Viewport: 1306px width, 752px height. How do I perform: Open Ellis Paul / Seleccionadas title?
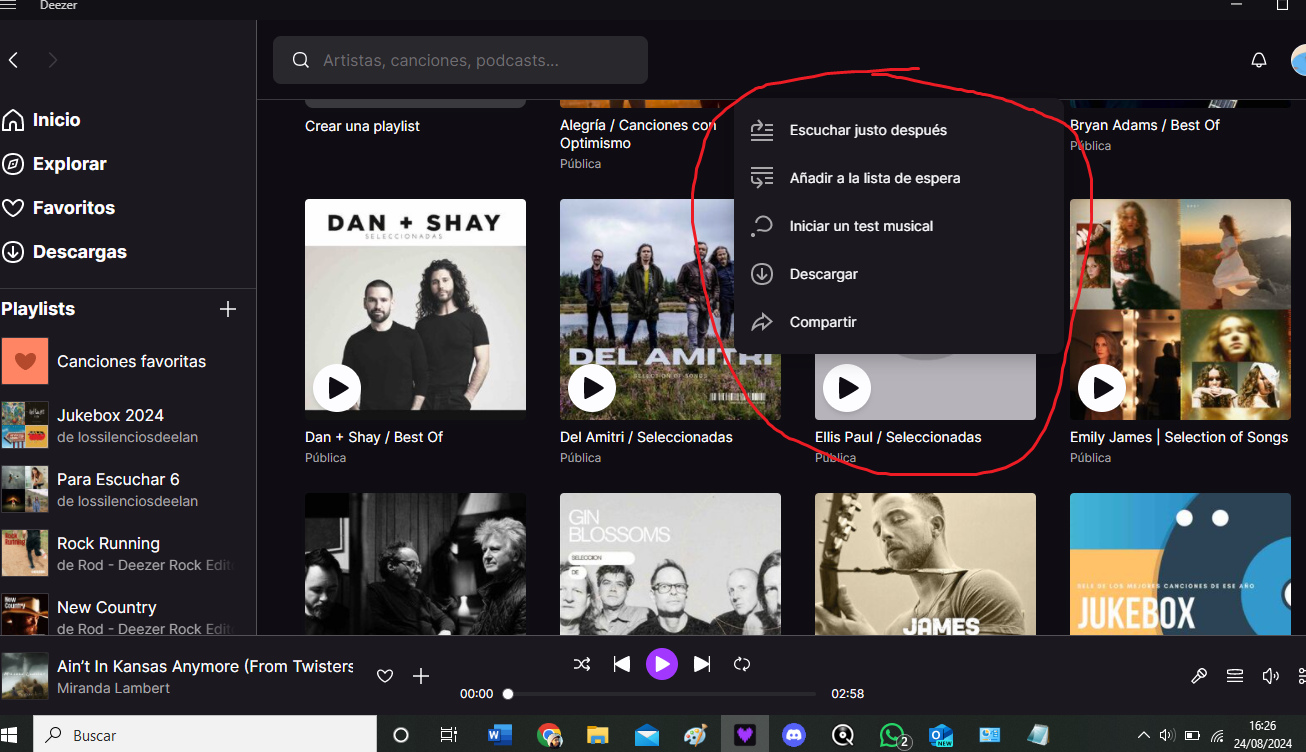pyautogui.click(x=898, y=437)
